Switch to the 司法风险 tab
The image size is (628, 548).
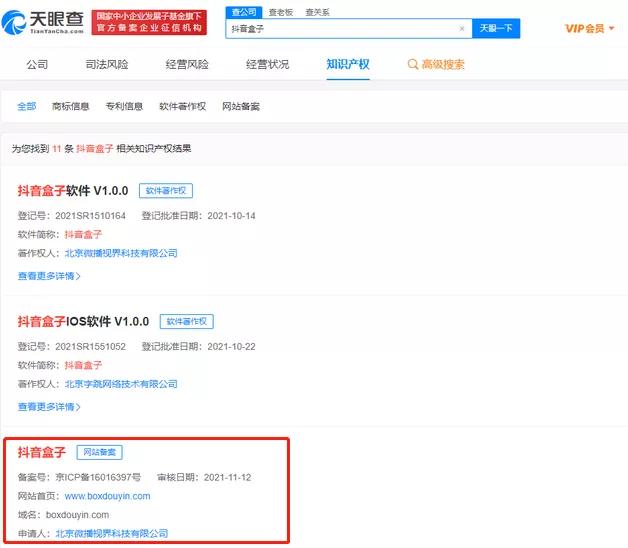107,64
